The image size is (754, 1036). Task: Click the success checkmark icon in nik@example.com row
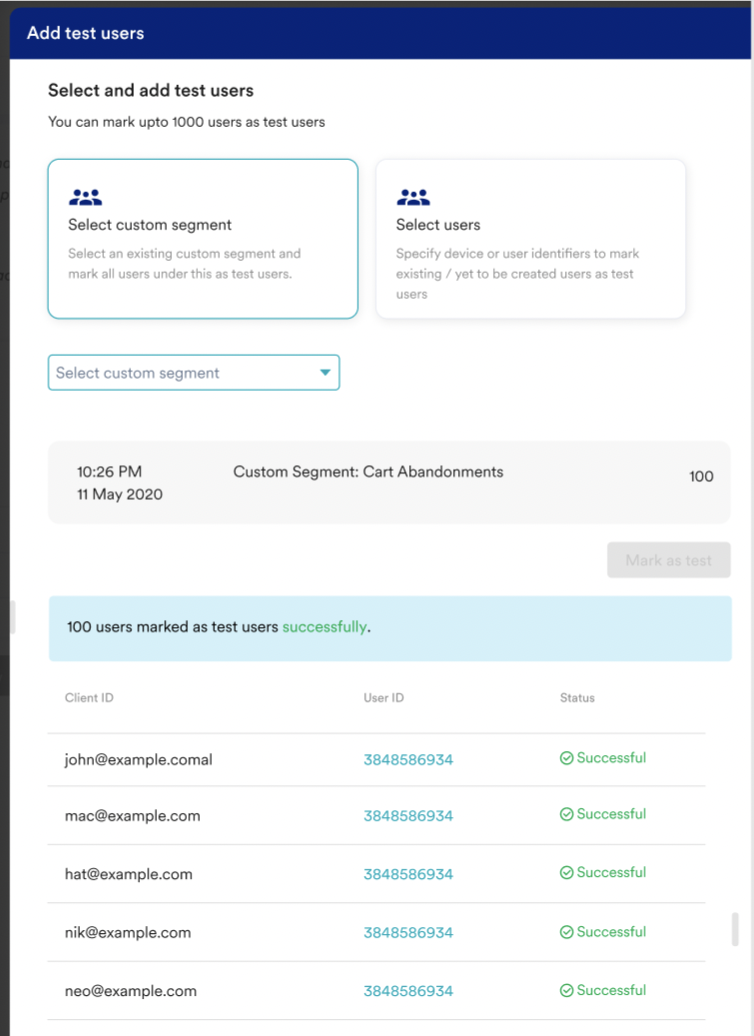pos(566,932)
